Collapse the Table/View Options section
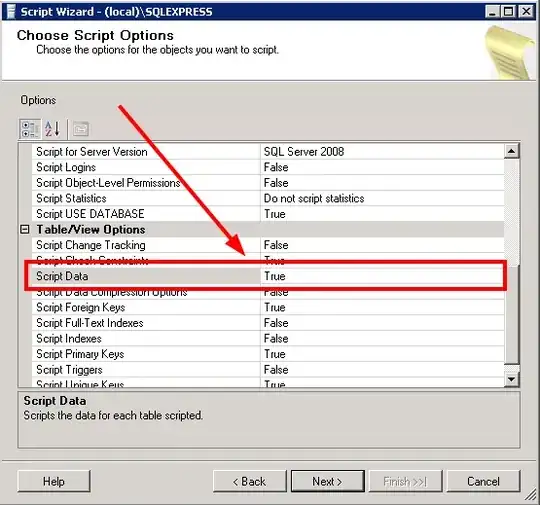The width and height of the screenshot is (540, 505). 25,229
